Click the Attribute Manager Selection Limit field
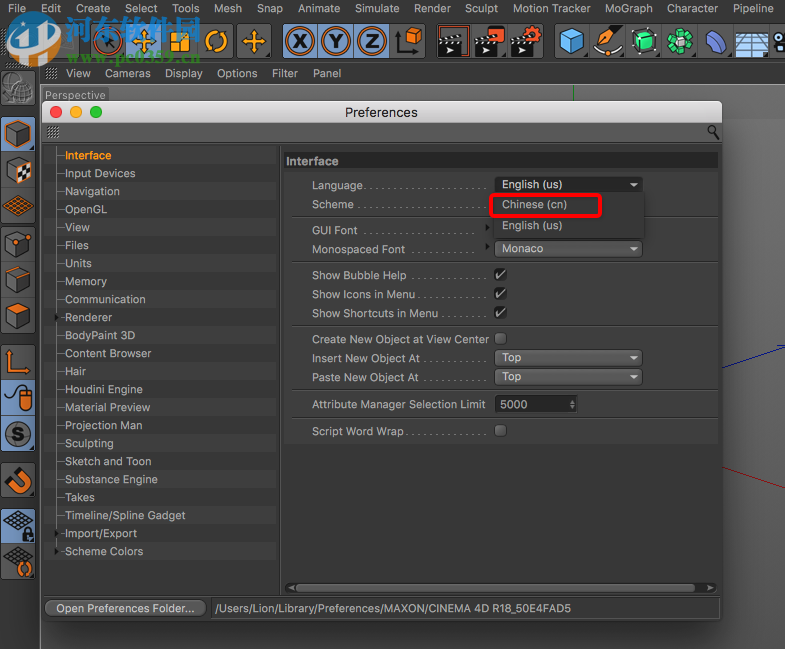Viewport: 785px width, 649px height. (x=536, y=404)
